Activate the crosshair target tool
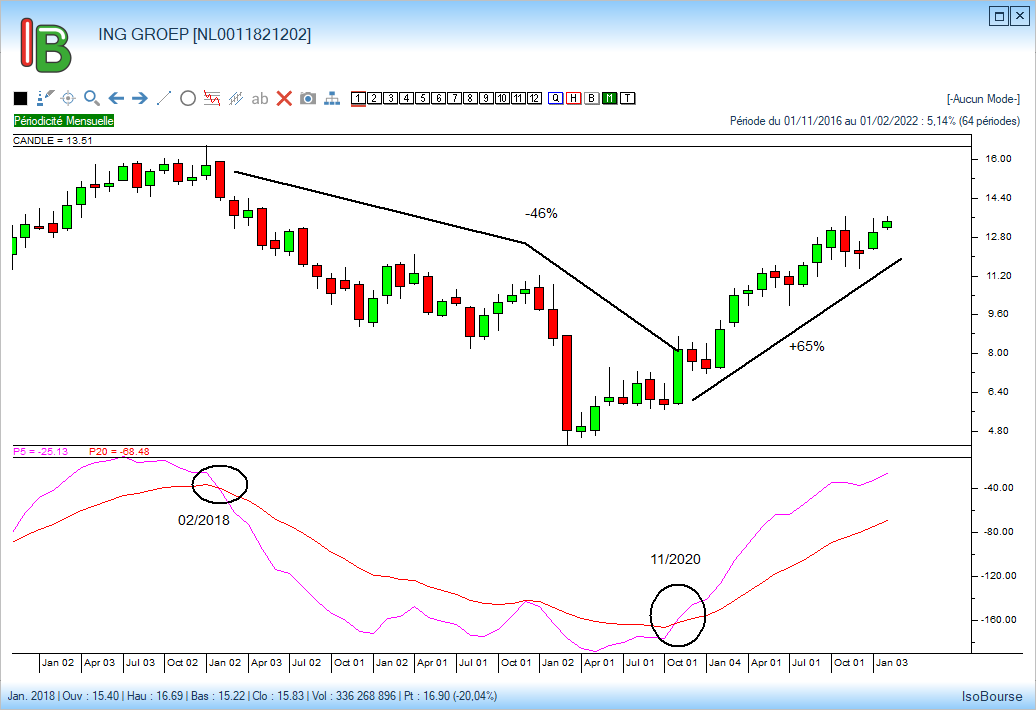The height and width of the screenshot is (710, 1036). pos(68,98)
